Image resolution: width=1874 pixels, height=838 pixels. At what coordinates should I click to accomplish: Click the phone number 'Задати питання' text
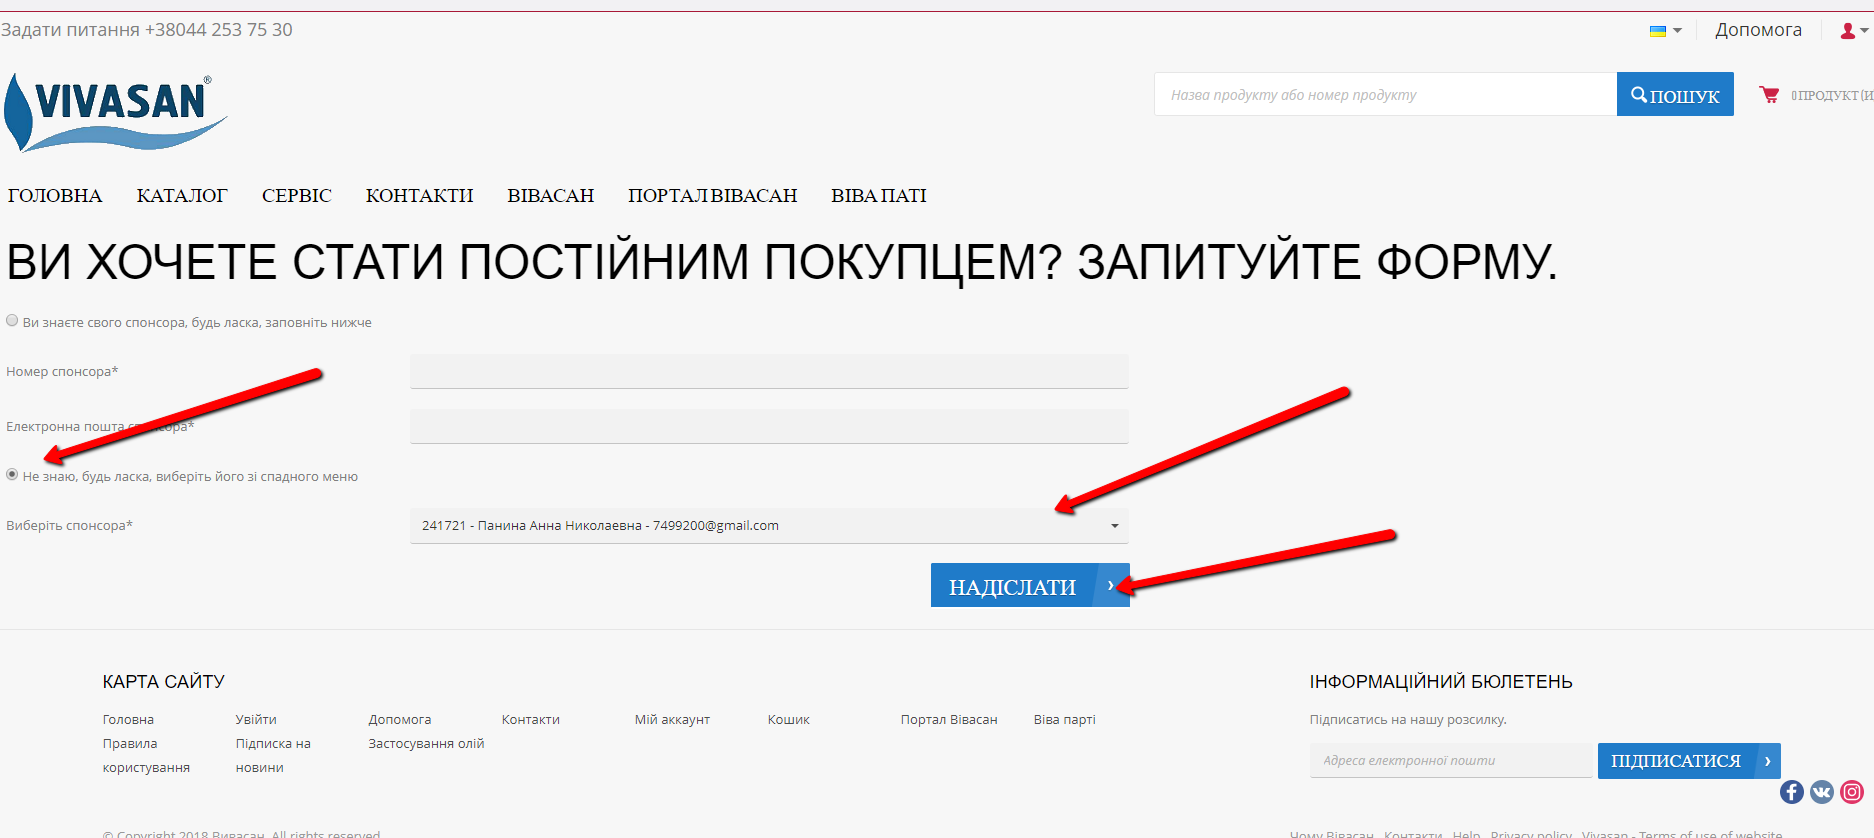click(147, 30)
